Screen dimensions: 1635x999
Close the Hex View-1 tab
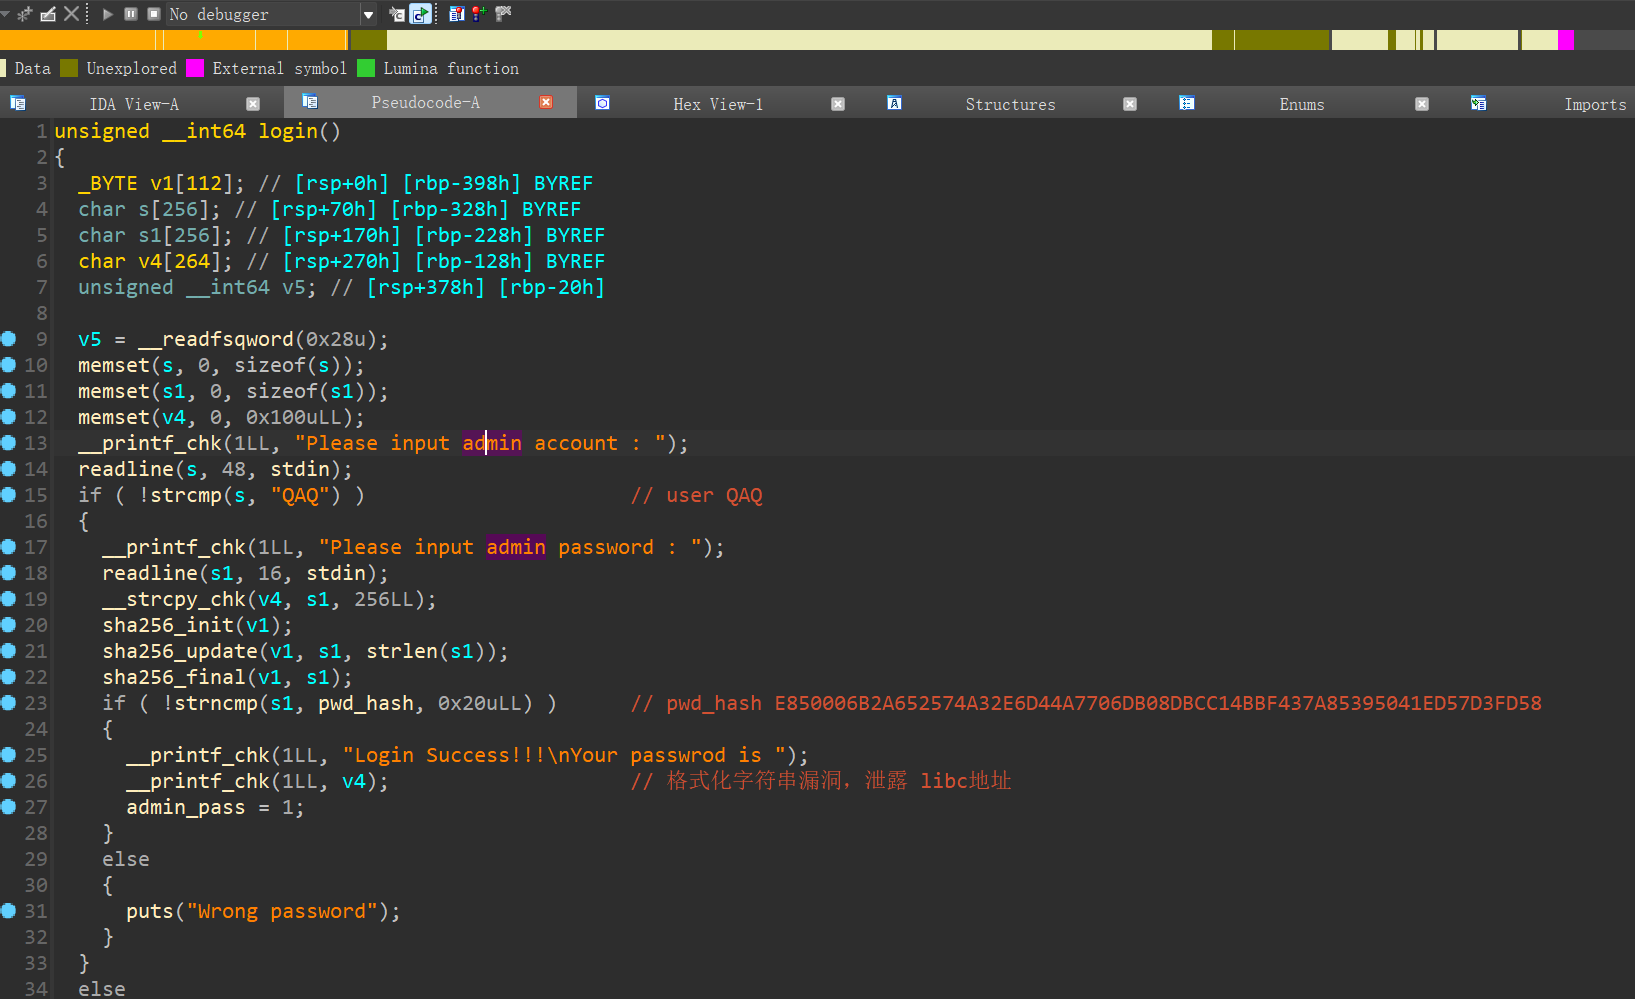pos(838,104)
